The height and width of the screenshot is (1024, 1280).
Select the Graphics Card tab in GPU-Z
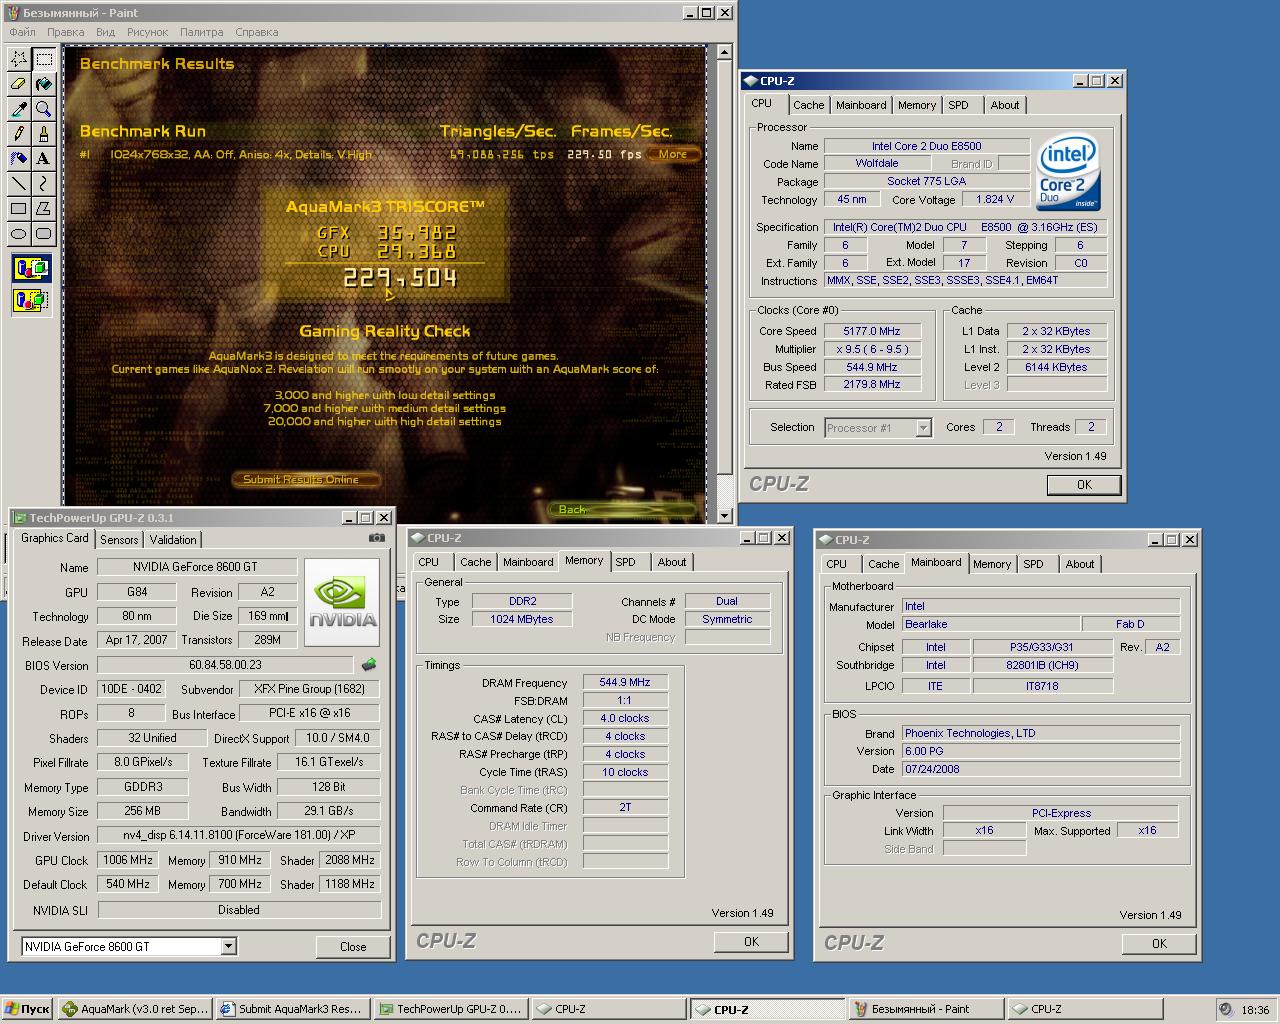click(55, 538)
